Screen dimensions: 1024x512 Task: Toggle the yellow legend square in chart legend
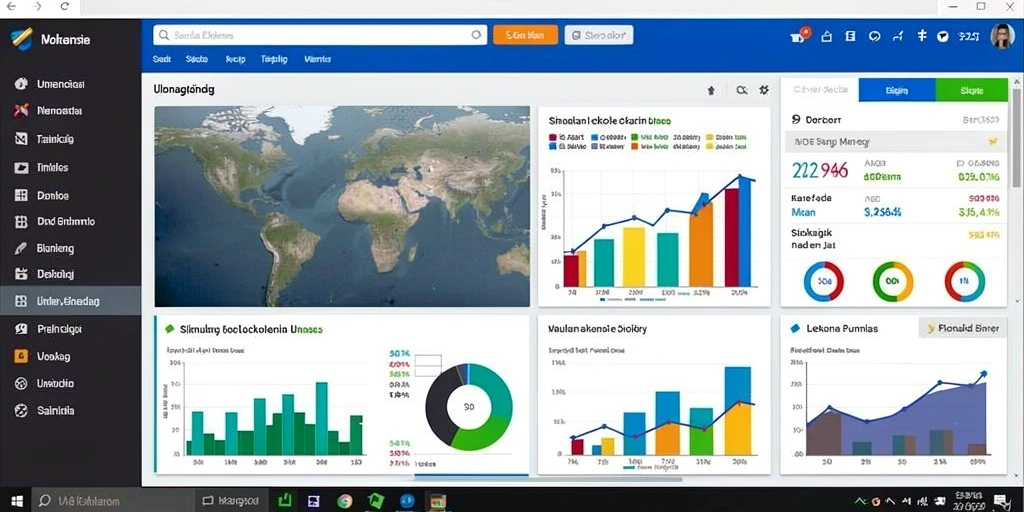[x=709, y=138]
